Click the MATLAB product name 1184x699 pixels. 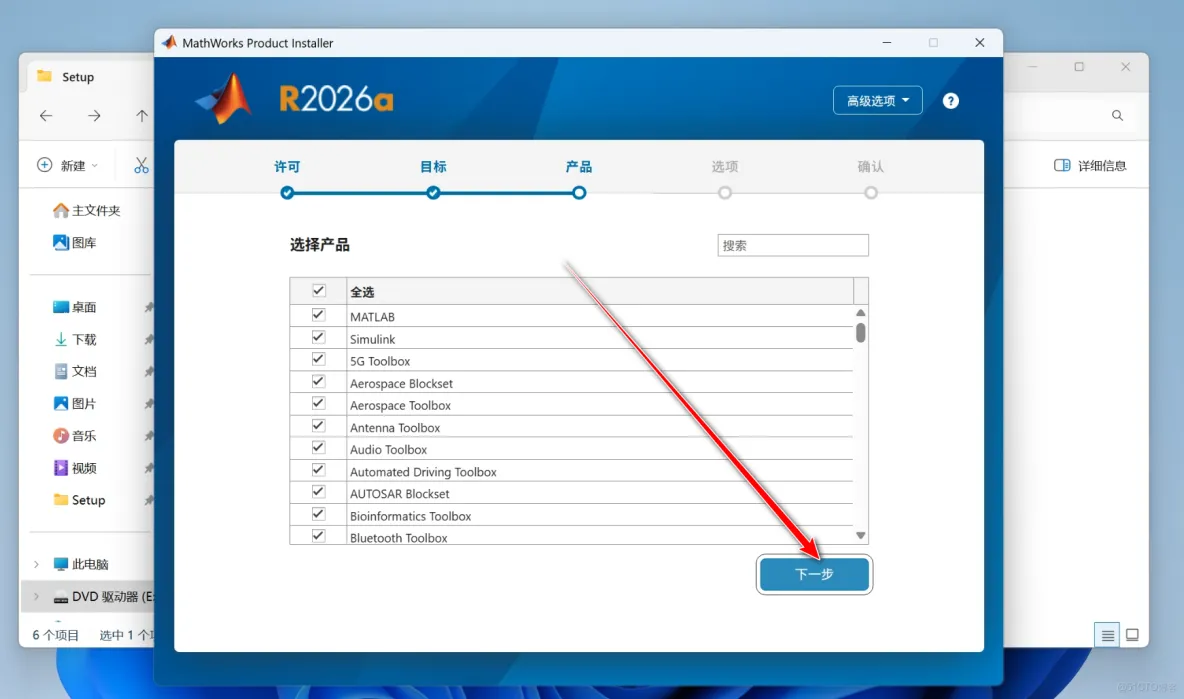pyautogui.click(x=372, y=316)
